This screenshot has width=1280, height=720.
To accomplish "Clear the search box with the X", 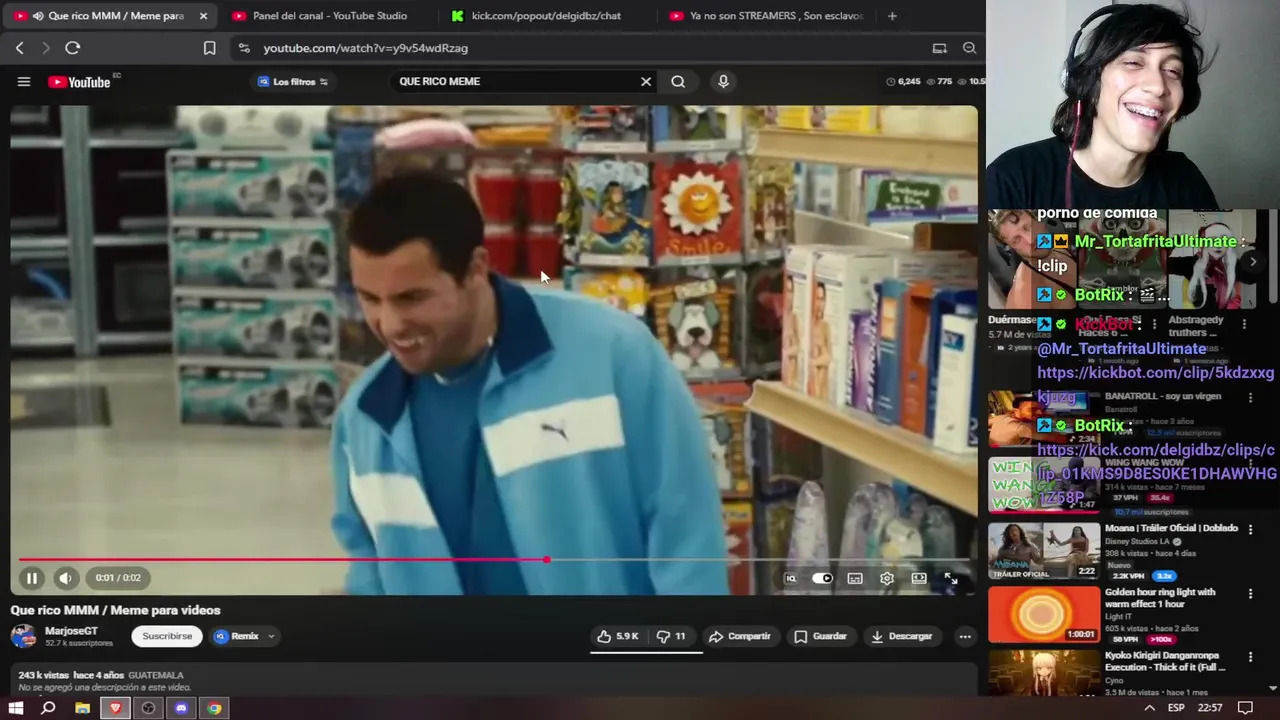I will (x=646, y=82).
